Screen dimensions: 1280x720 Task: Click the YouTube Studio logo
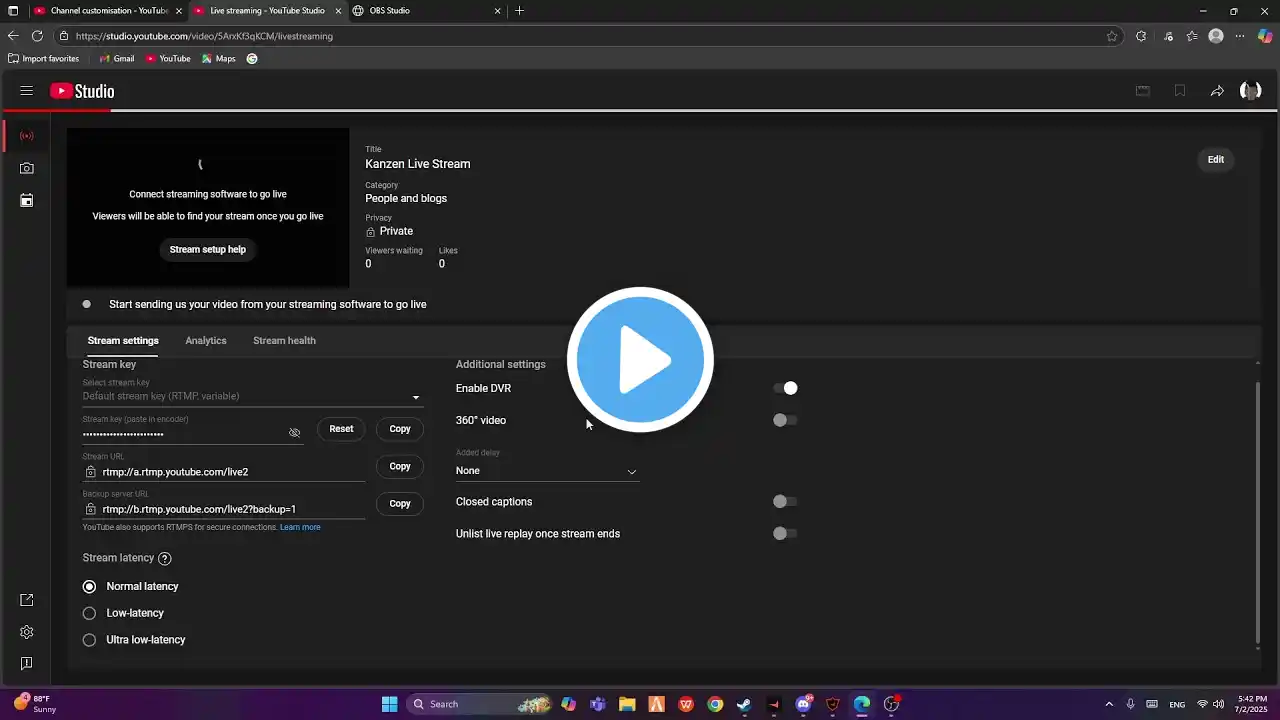click(82, 91)
